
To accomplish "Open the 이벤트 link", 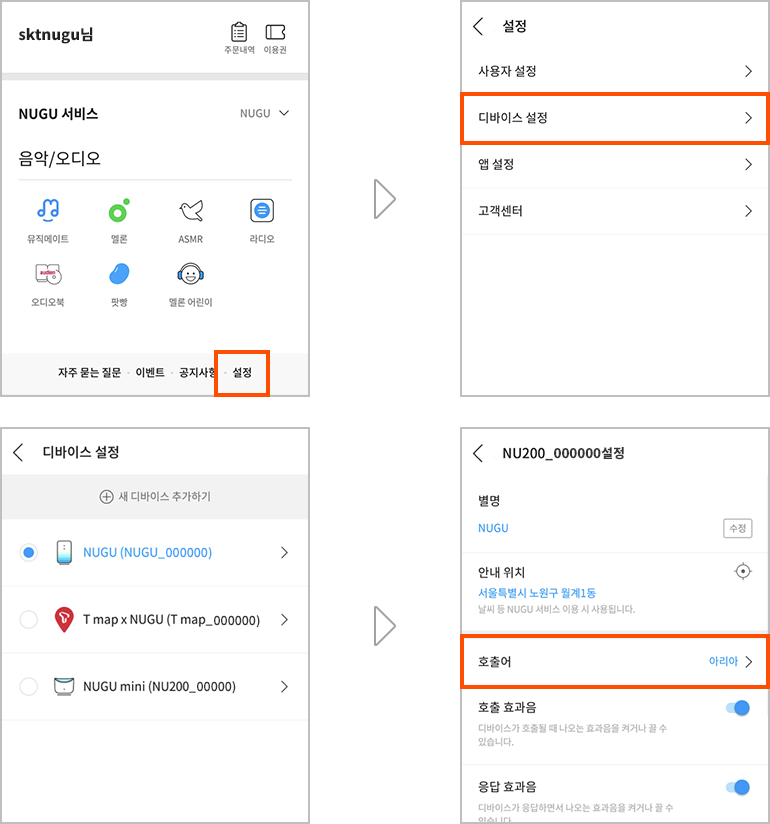I will tap(150, 373).
